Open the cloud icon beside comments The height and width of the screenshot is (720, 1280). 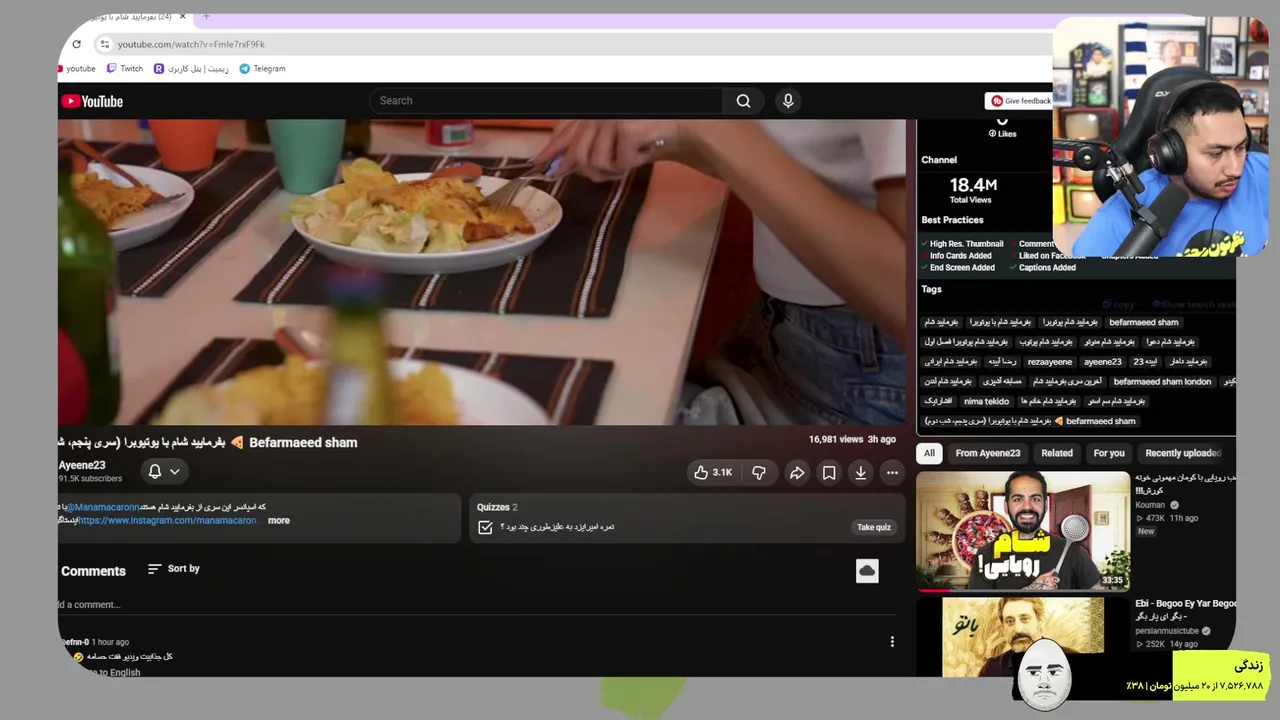click(867, 570)
